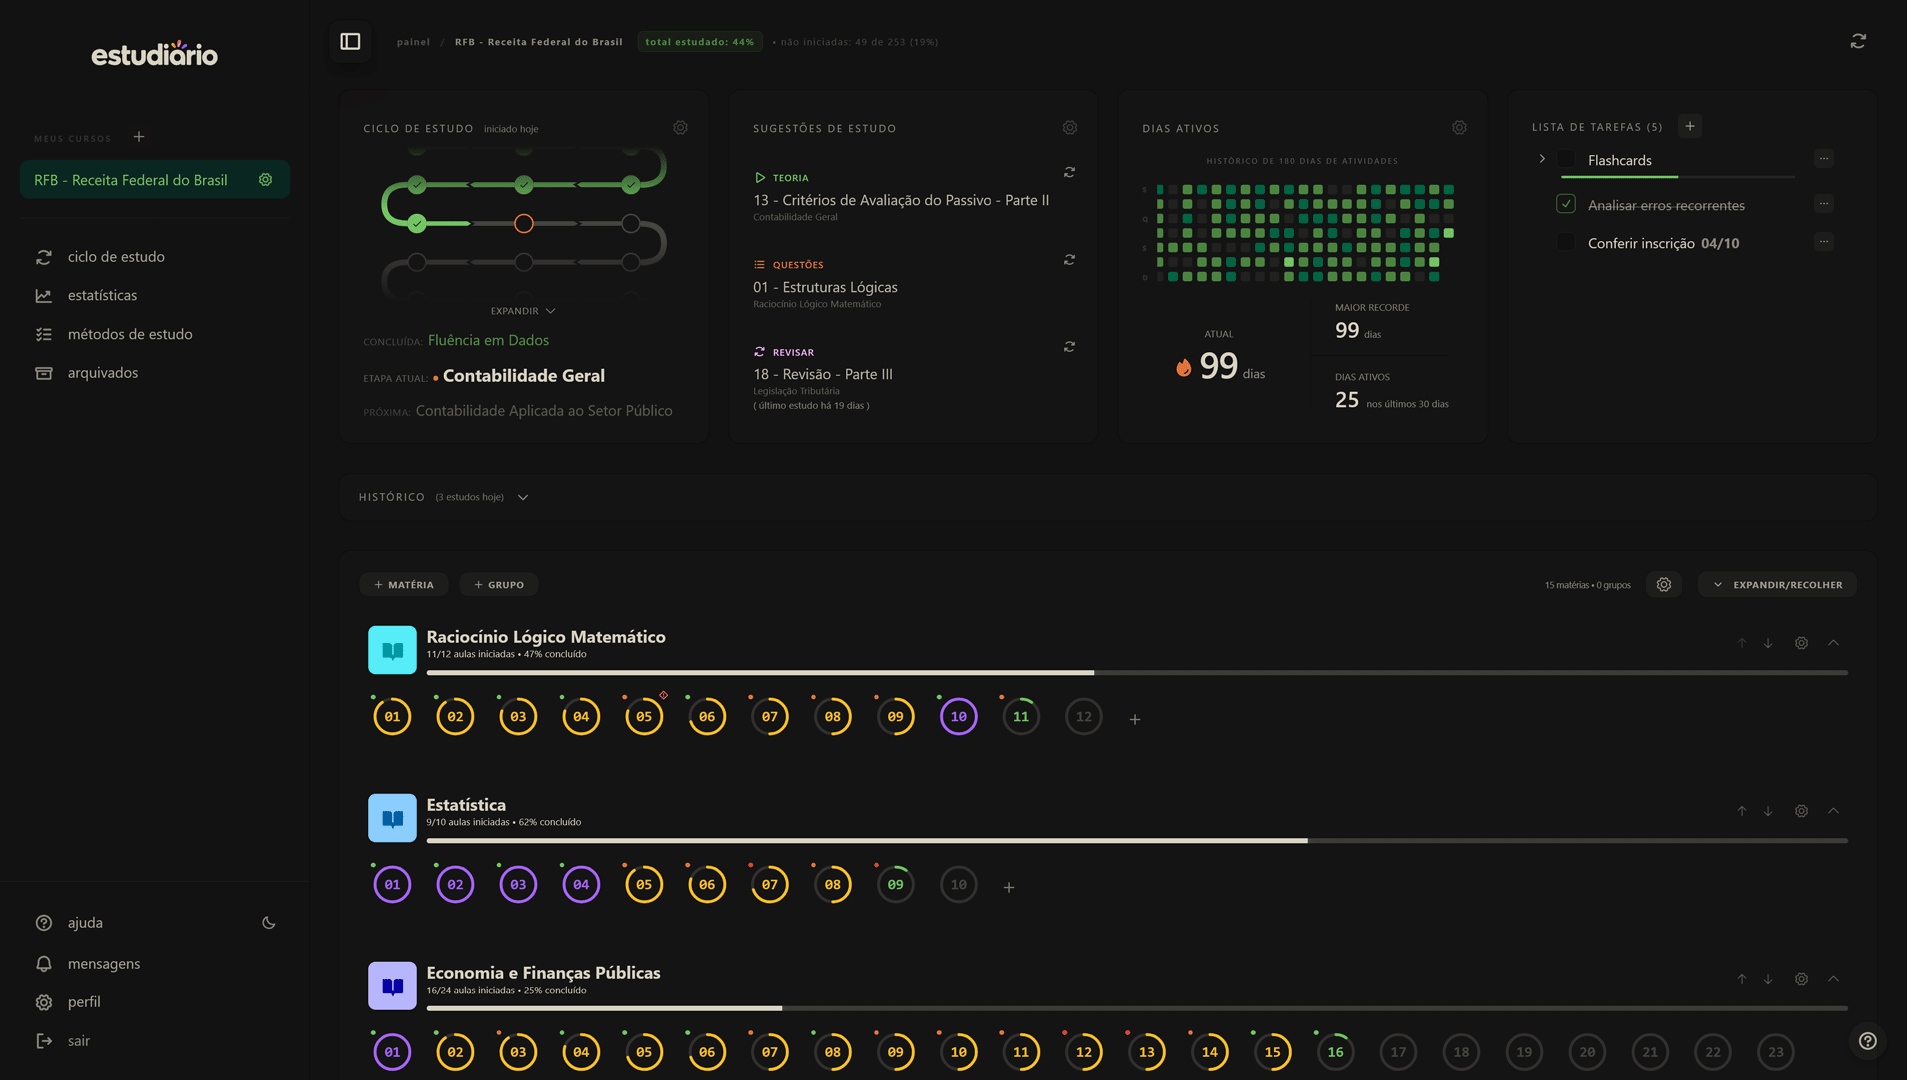This screenshot has height=1080, width=1907.
Task: Open the subjects list settings gear
Action: coord(1664,585)
